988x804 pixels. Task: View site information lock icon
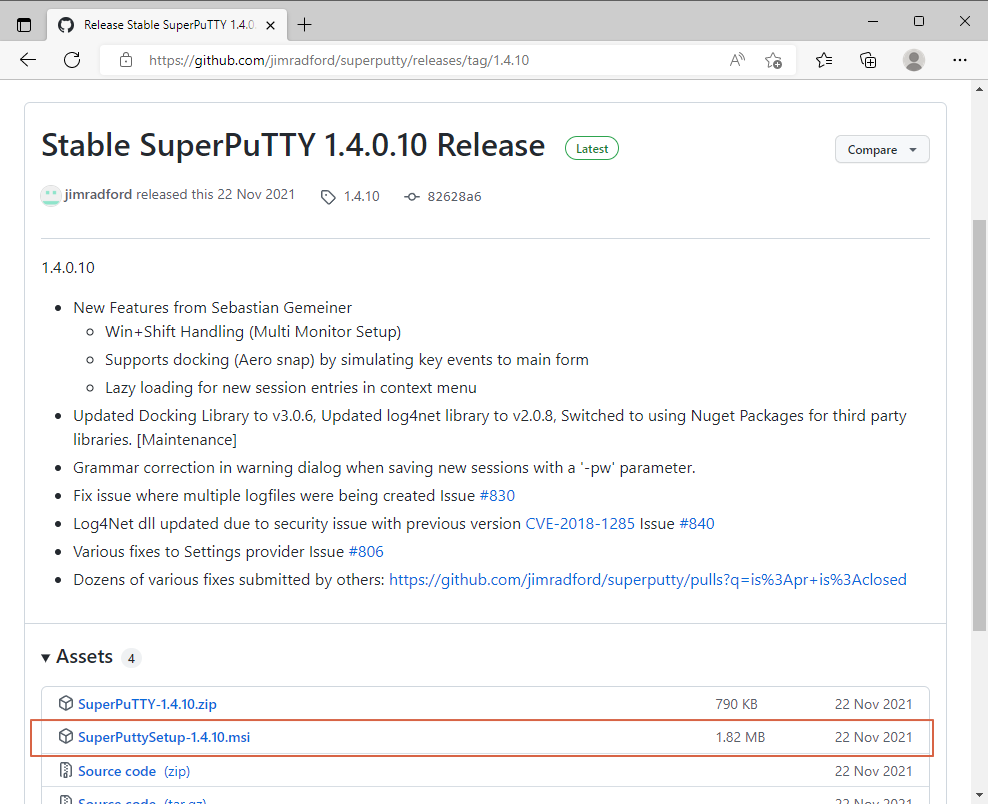(126, 60)
